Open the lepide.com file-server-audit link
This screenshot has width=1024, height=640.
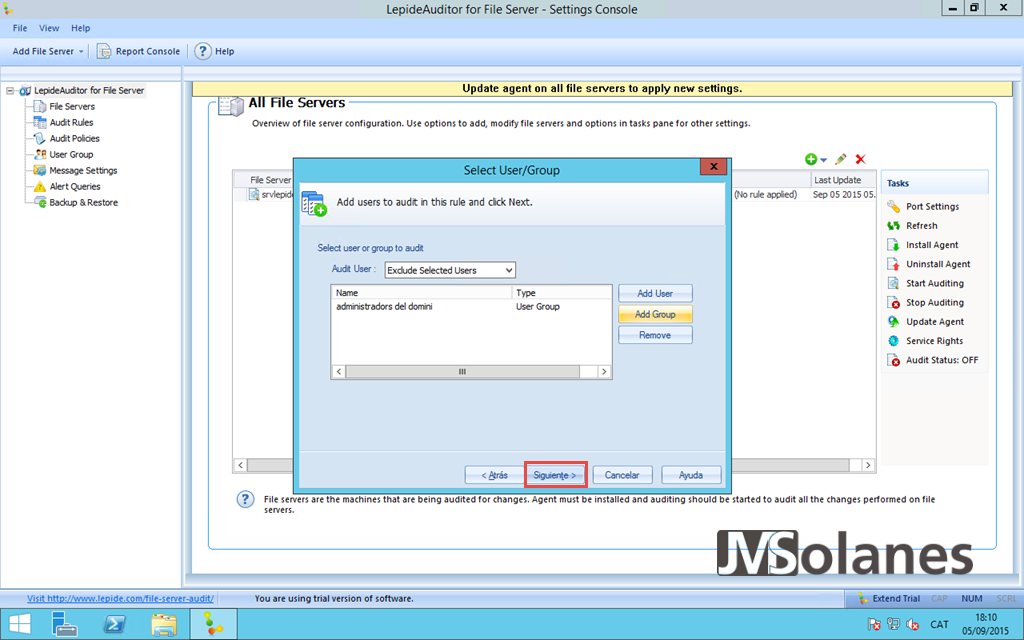[x=120, y=598]
